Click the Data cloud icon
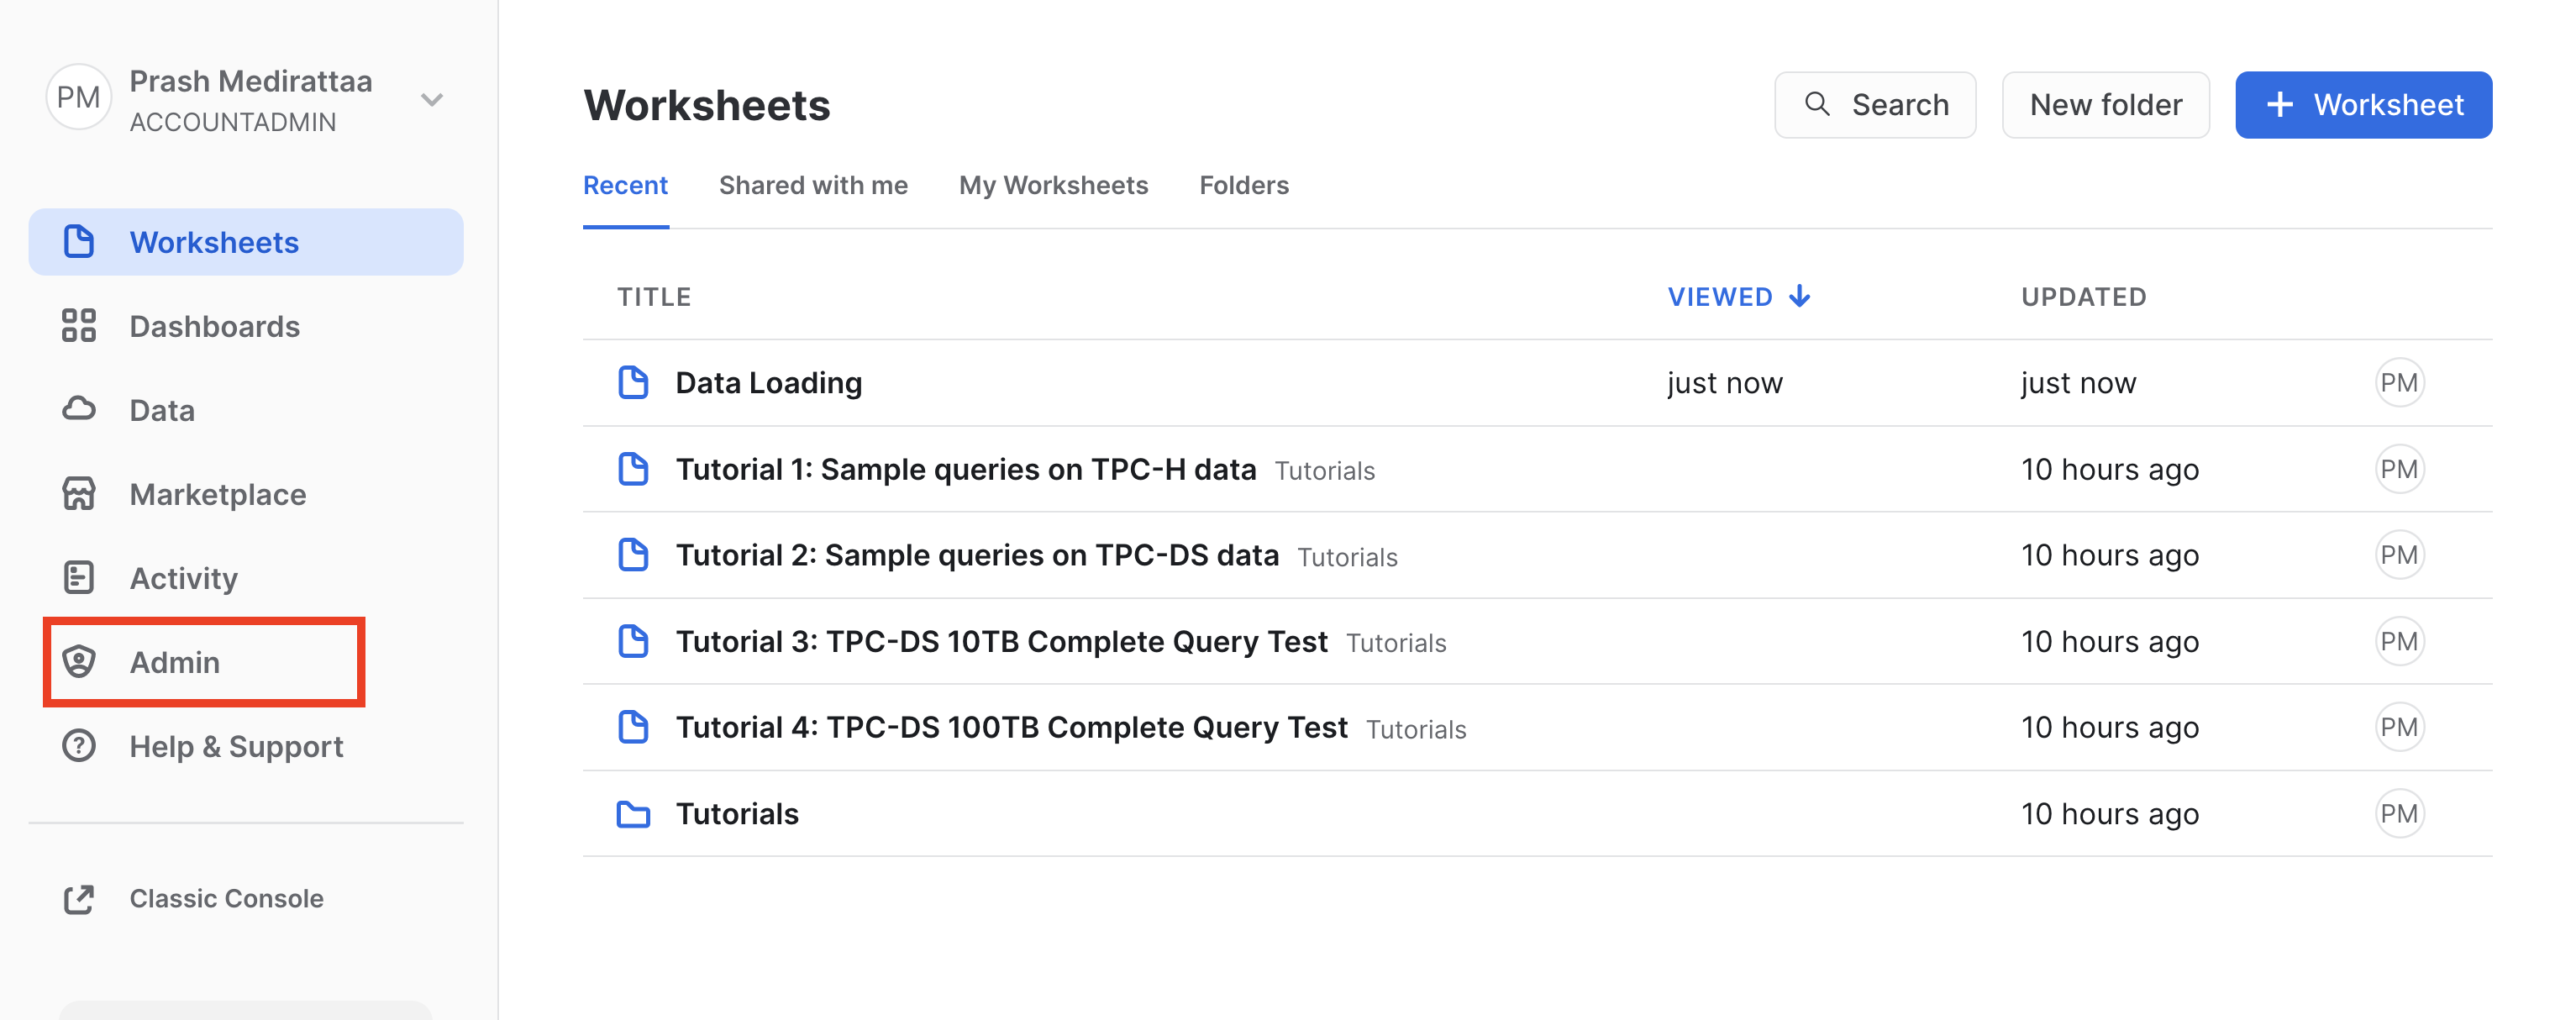This screenshot has width=2576, height=1020. [79, 409]
